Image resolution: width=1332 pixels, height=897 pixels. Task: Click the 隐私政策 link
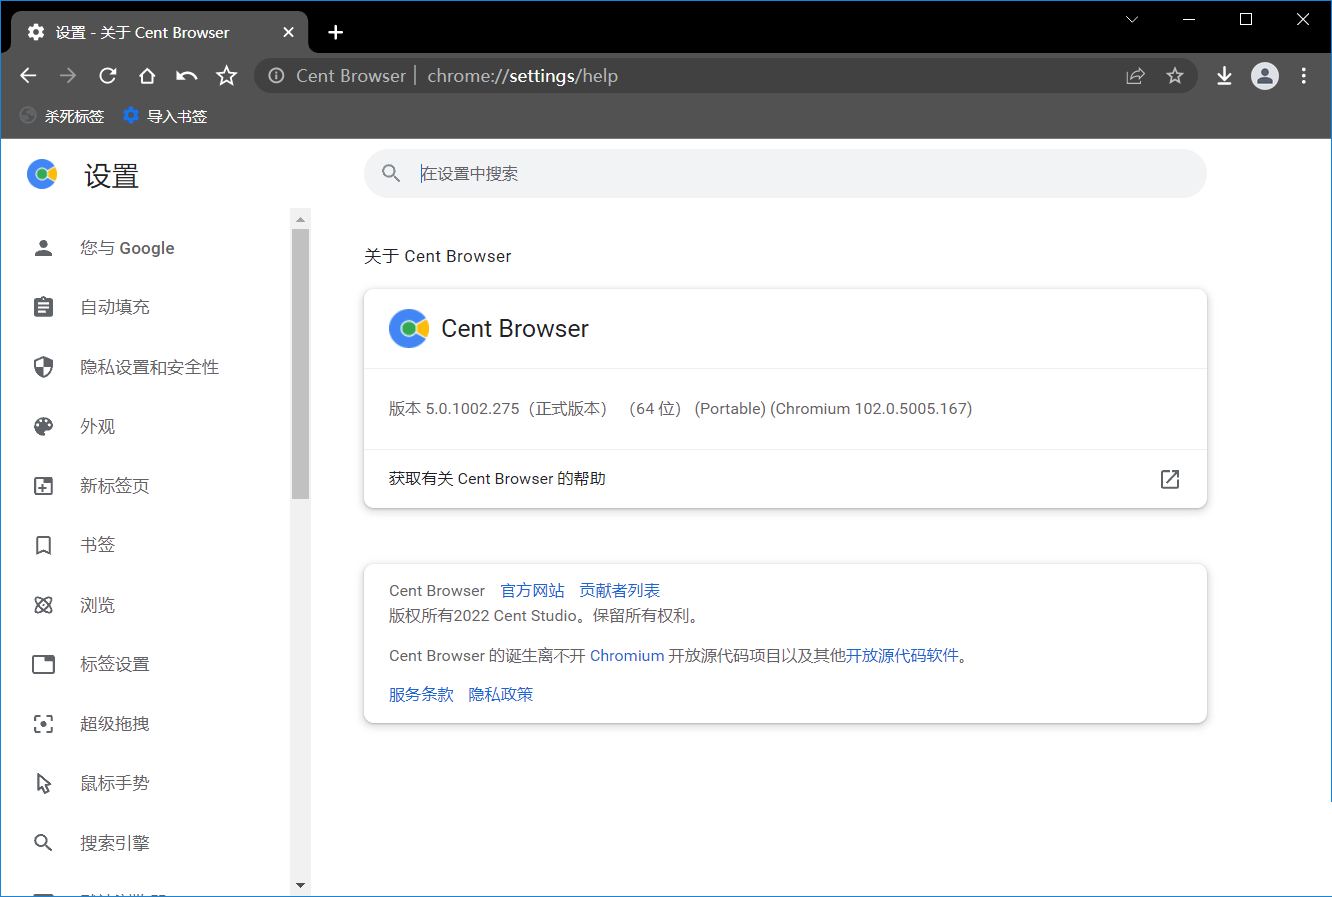[501, 695]
